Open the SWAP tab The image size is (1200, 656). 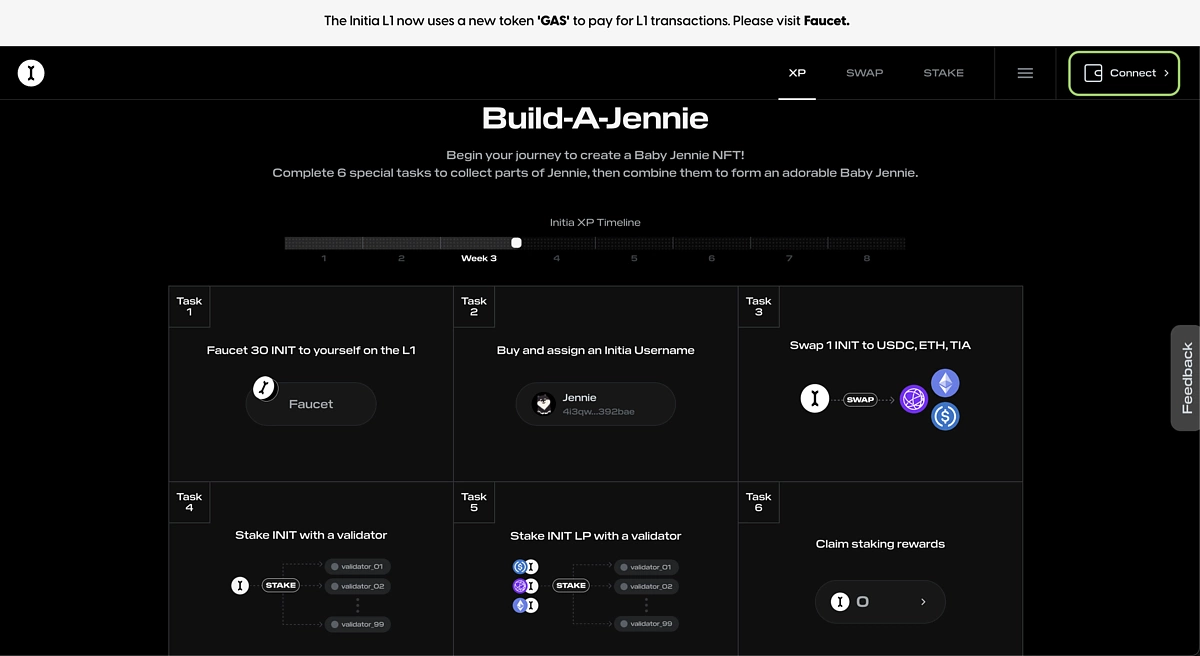[x=864, y=73]
